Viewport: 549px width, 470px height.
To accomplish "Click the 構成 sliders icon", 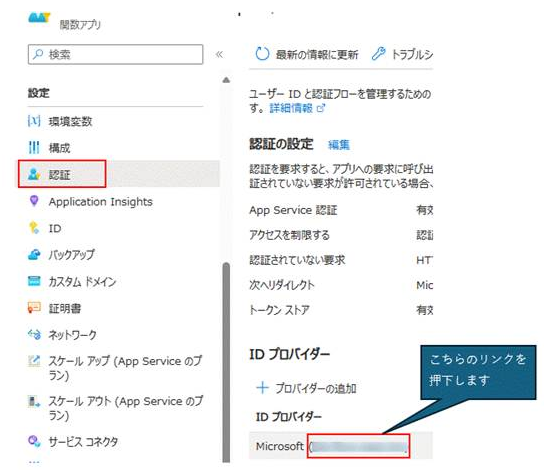I will pyautogui.click(x=34, y=147).
